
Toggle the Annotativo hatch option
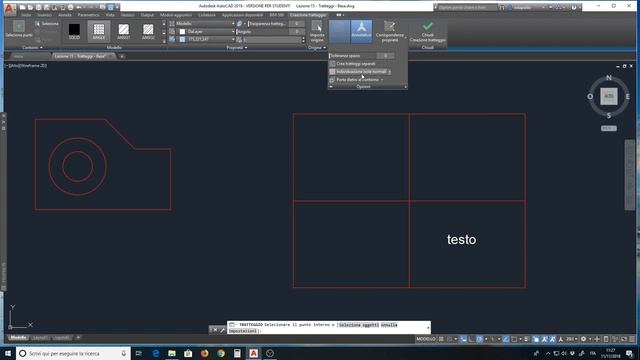(x=361, y=31)
